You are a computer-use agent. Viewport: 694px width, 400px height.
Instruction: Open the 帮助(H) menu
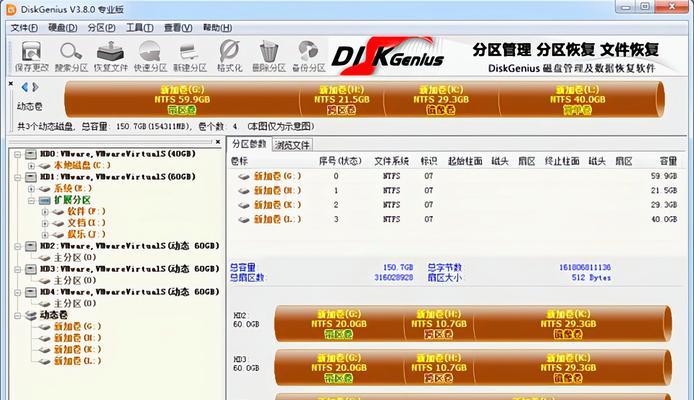point(217,28)
